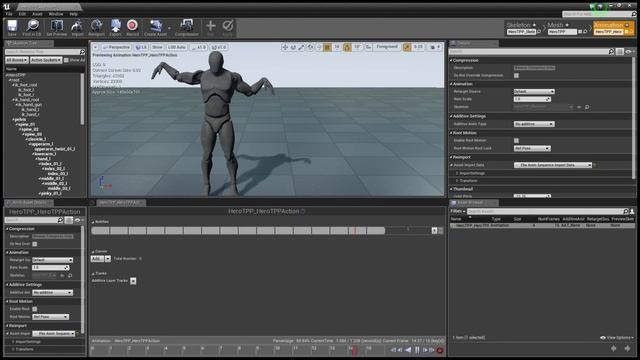This screenshot has height=360, width=640.
Task: Click Details panel search magnifier icon
Action: 611,51
